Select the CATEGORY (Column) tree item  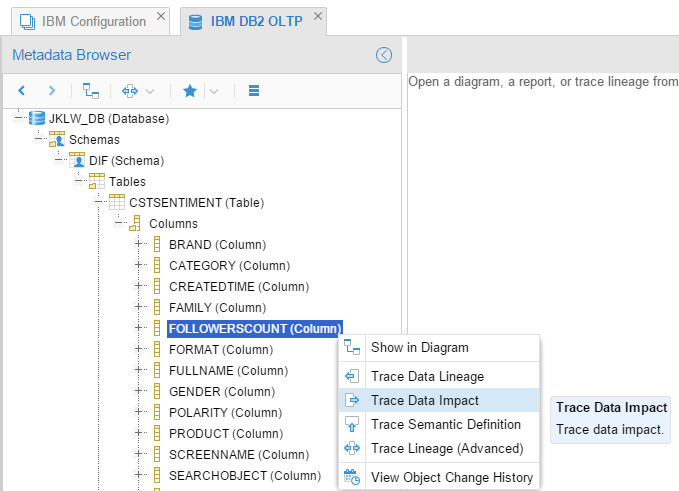230,265
